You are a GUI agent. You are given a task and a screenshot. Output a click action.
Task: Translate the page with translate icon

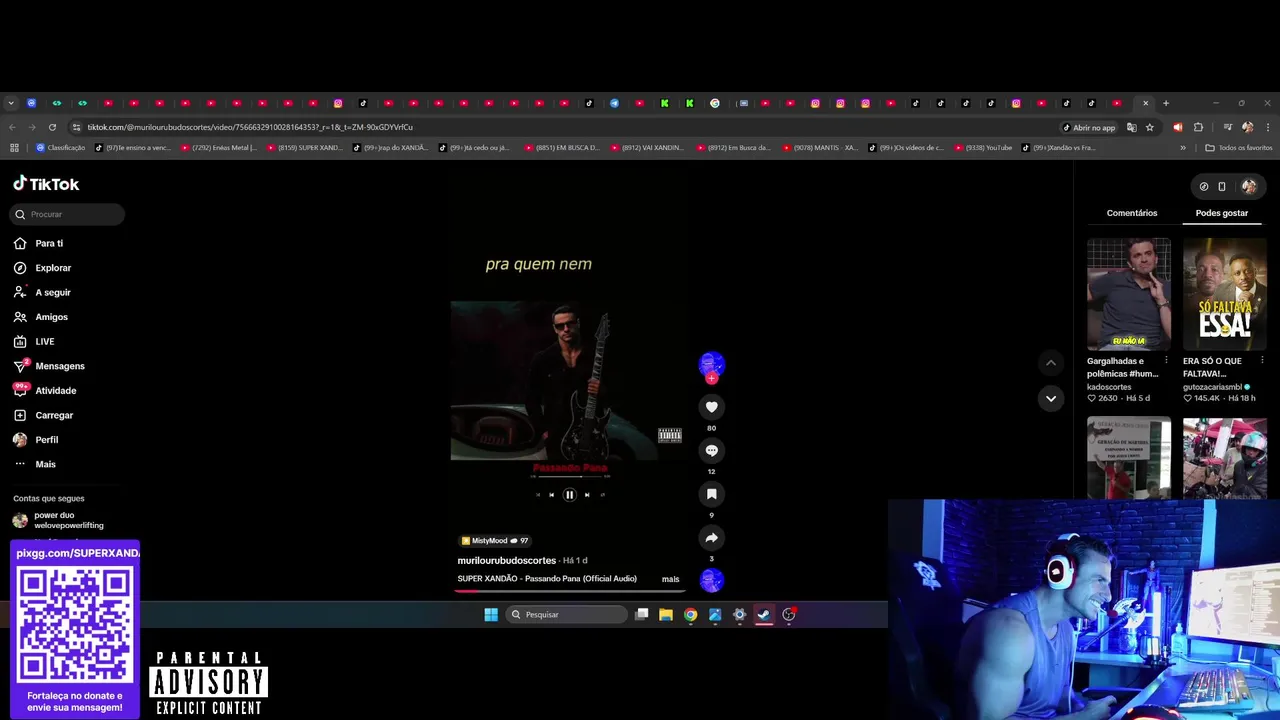pyautogui.click(x=1132, y=127)
